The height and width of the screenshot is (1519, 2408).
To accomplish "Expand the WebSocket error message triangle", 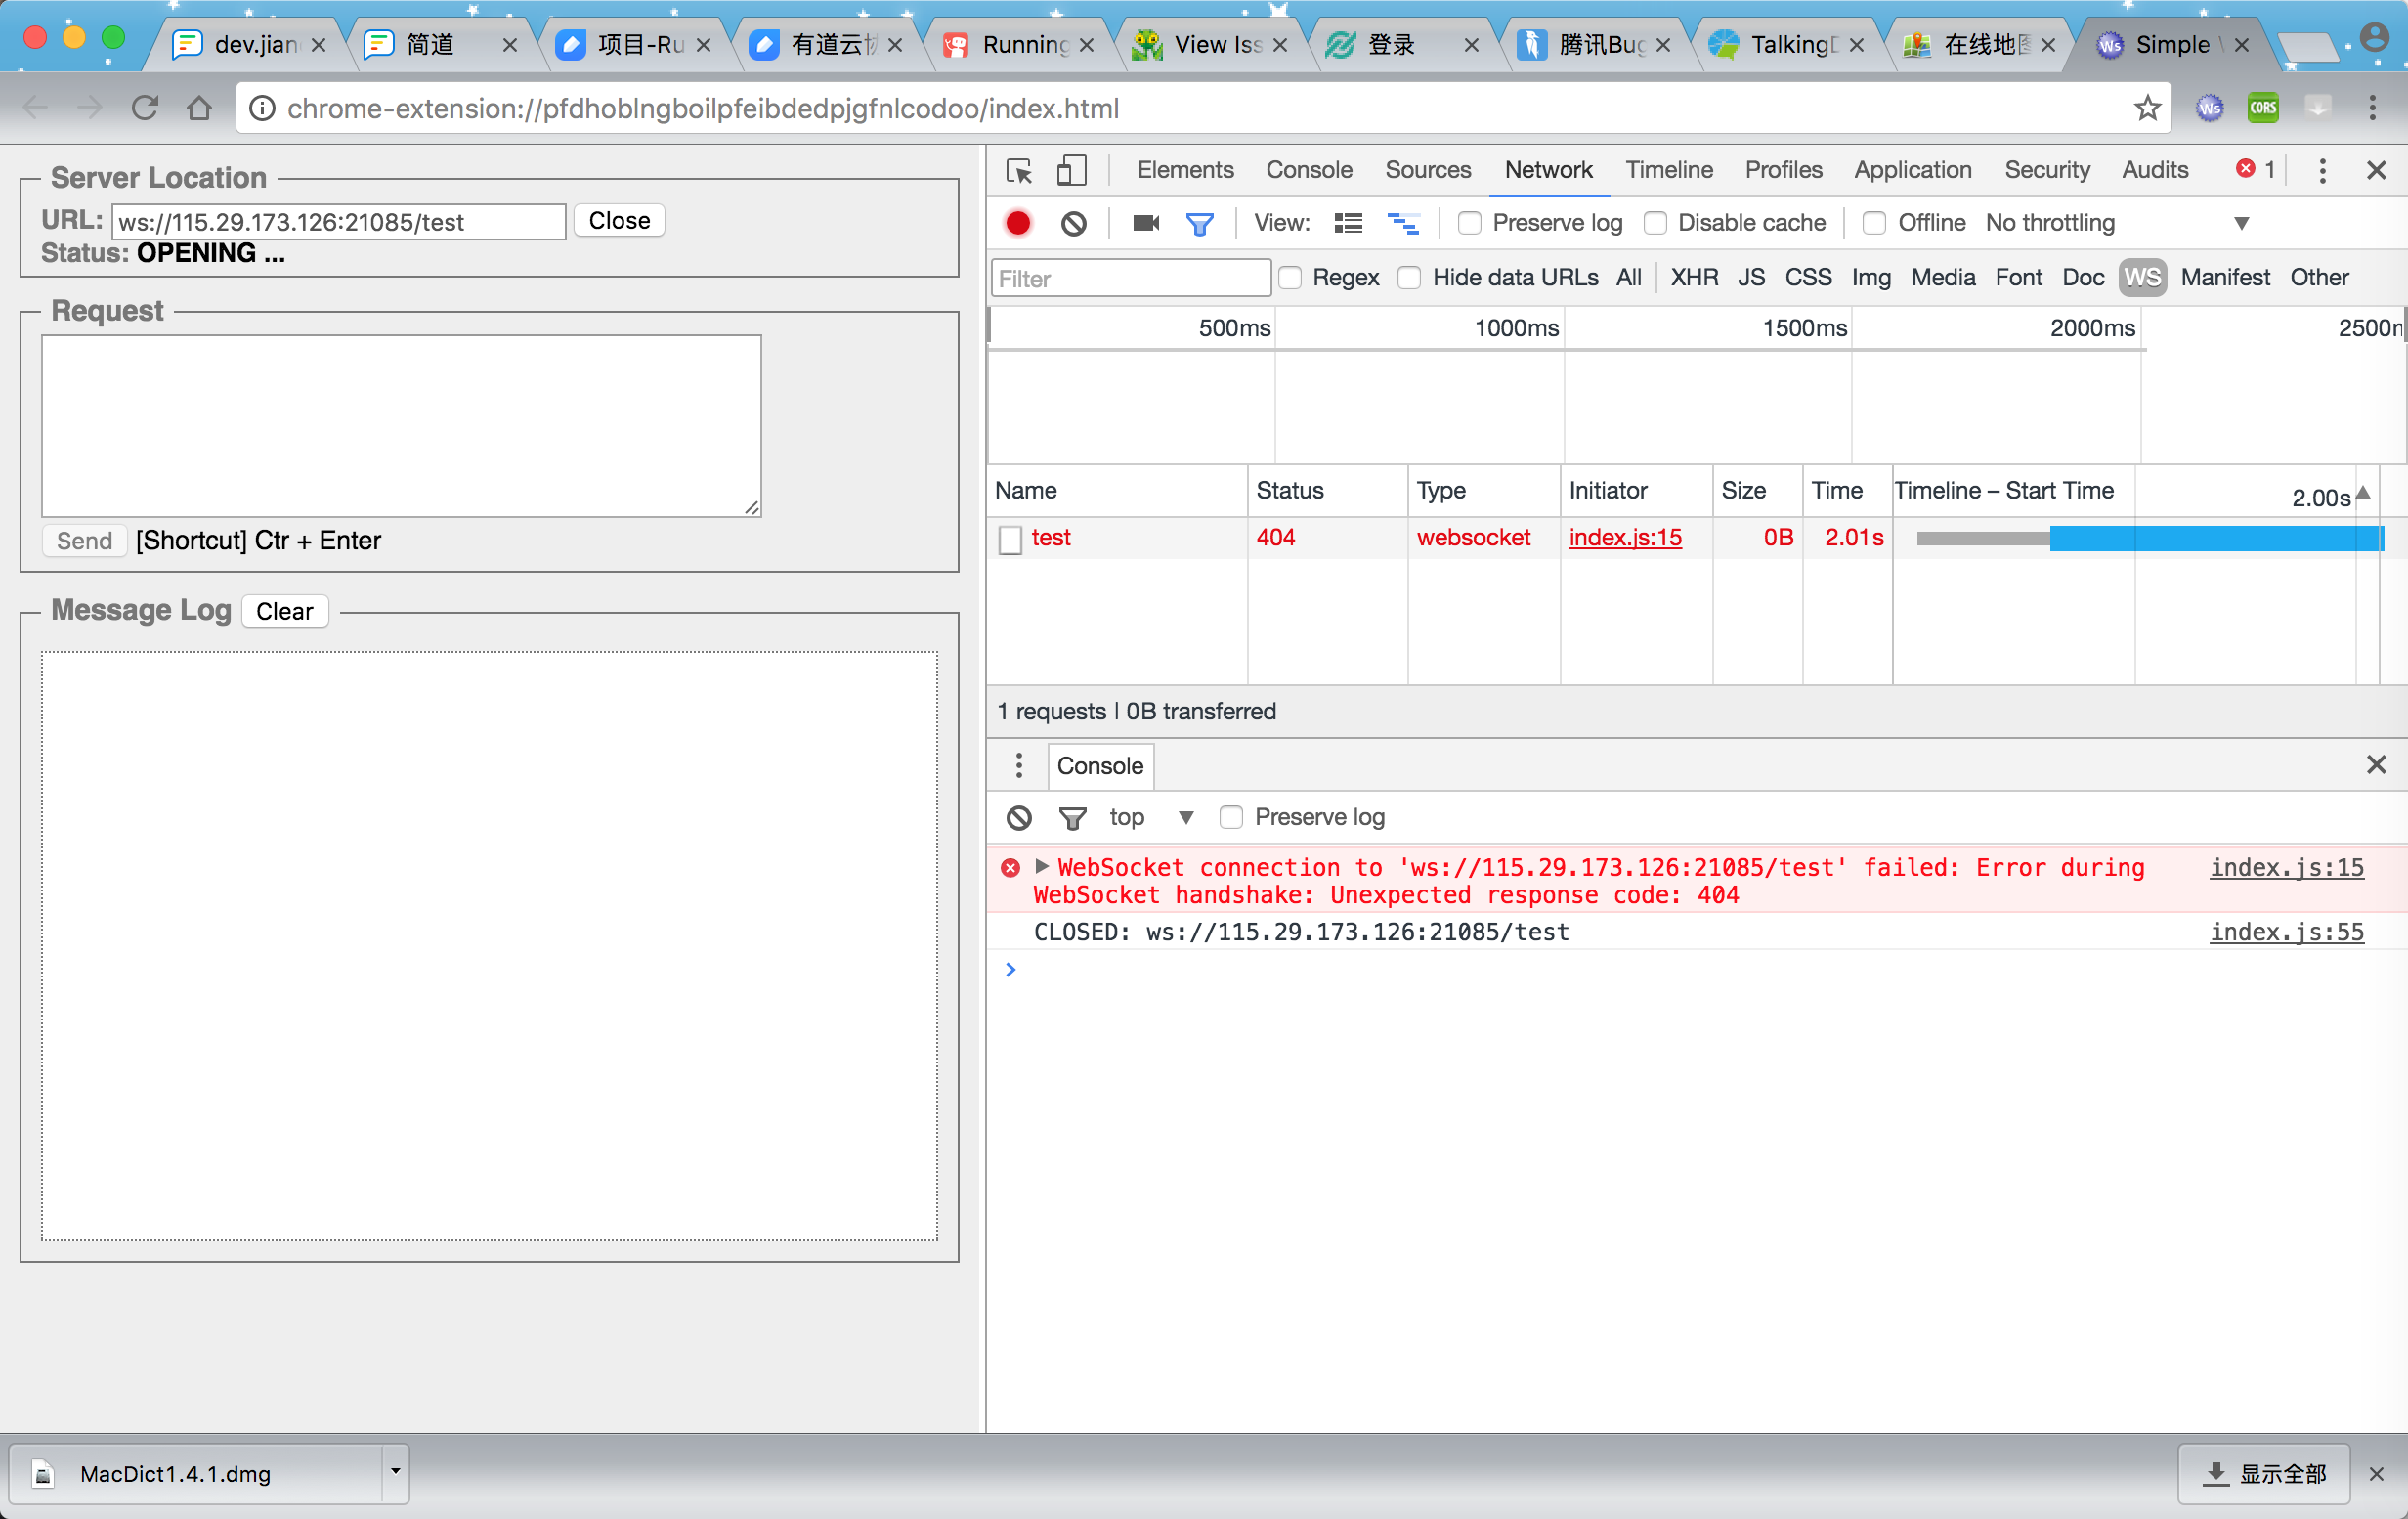I will click(x=1041, y=866).
